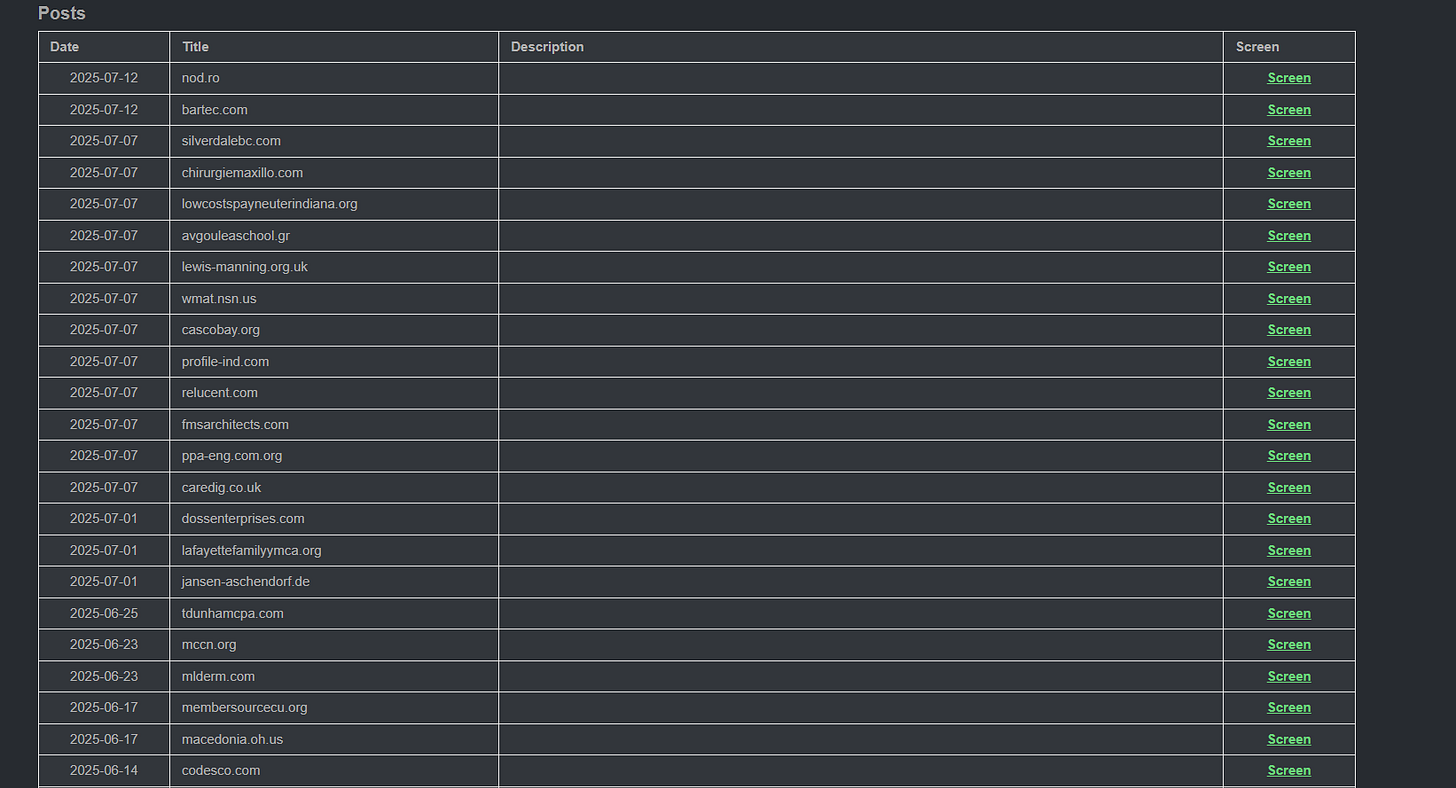View Screen link for caredig.co.uk
The width and height of the screenshot is (1456, 788).
point(1289,488)
